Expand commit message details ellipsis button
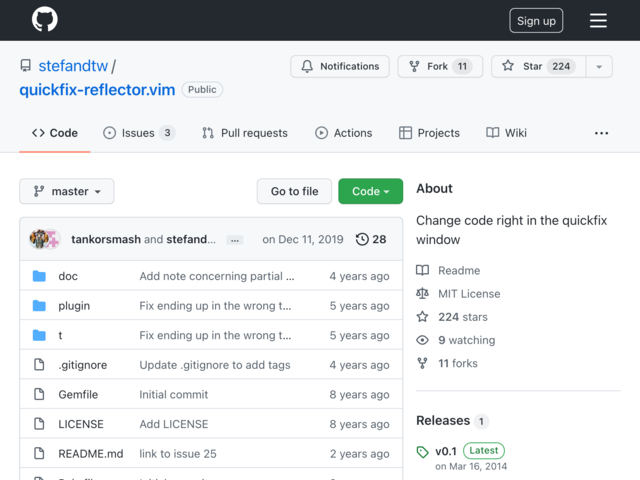Screen dimensions: 640x480 [235, 240]
